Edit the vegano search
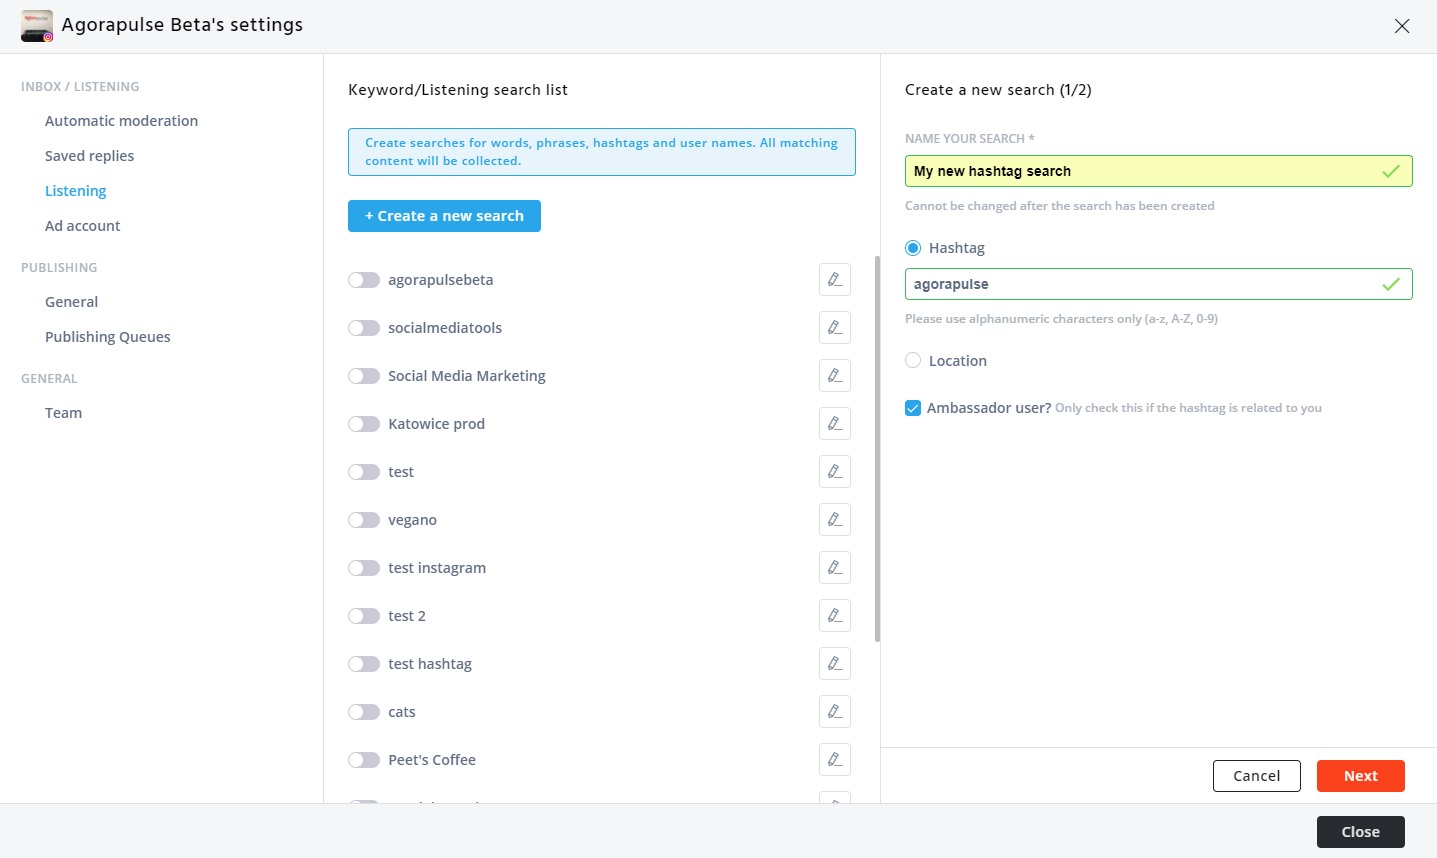1437x858 pixels. (x=834, y=520)
